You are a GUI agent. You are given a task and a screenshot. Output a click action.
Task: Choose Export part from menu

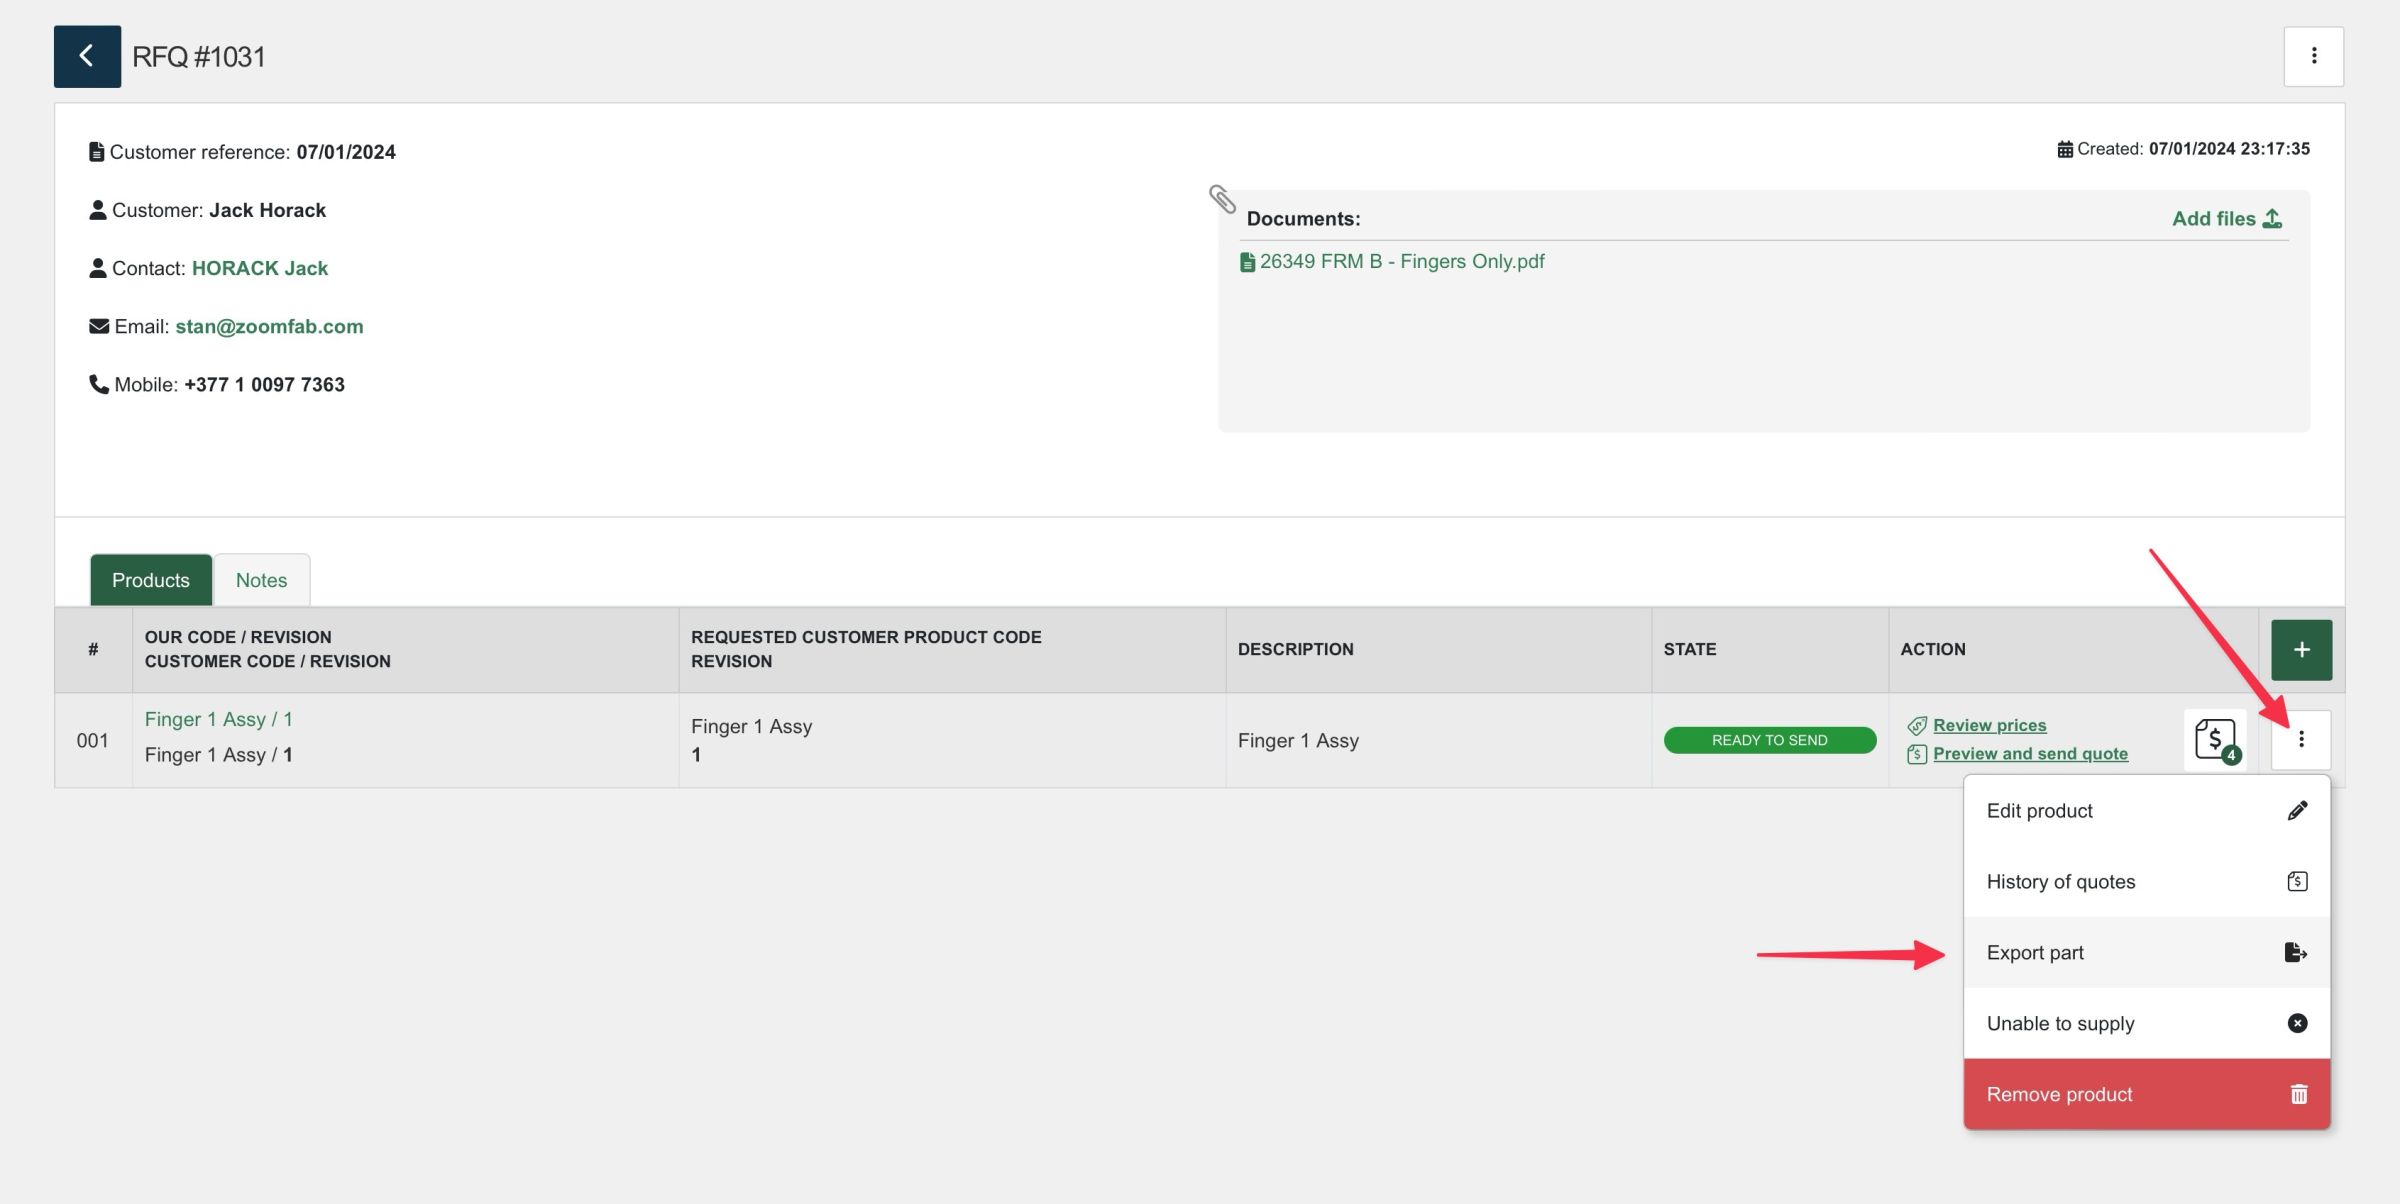click(x=2145, y=953)
